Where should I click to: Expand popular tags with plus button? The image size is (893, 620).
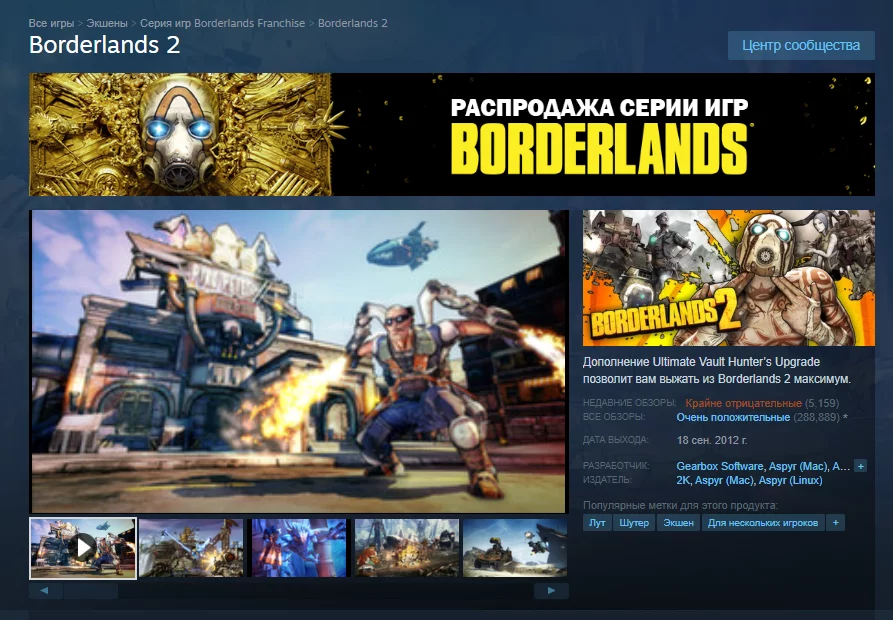tap(835, 523)
